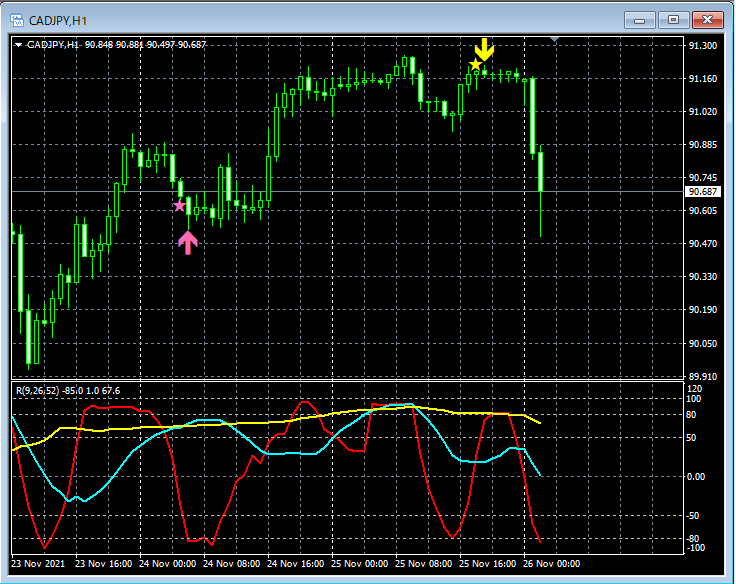Click the 91.300 price scale label
Image resolution: width=736 pixels, height=584 pixels.
[703, 46]
